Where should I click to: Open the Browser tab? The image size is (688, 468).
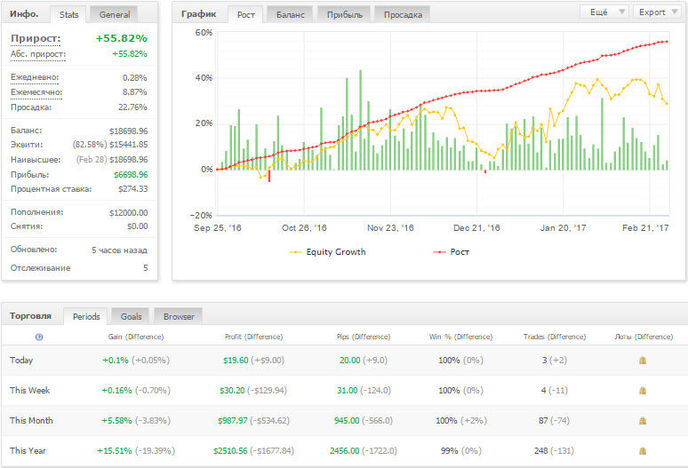(179, 316)
